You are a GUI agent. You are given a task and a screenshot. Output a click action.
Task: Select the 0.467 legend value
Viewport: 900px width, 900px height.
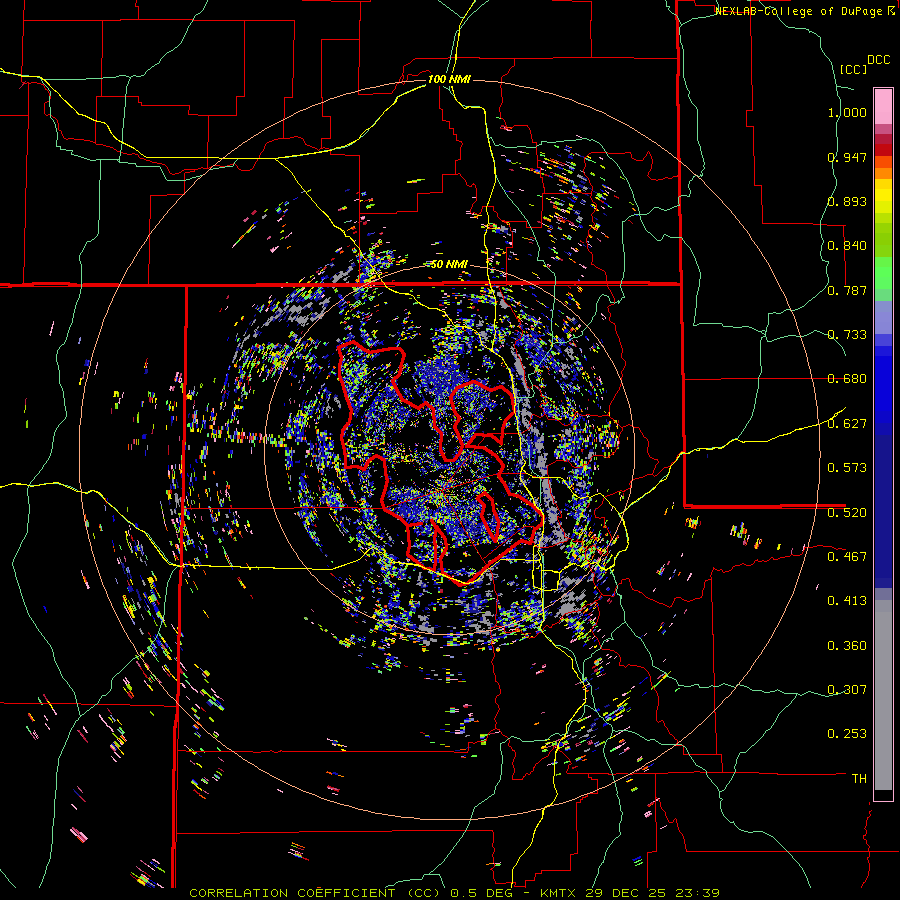click(847, 556)
